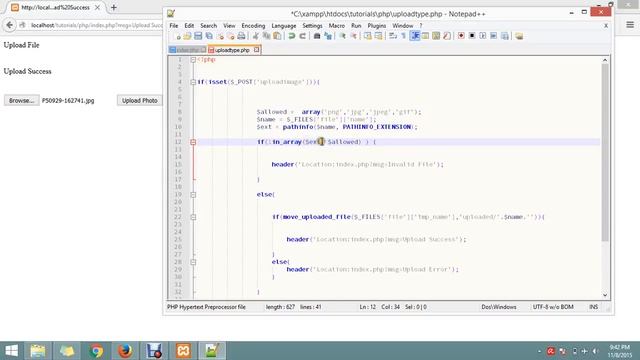Click the editor scrollbar up arrow
640x360 pixels.
tap(605, 60)
